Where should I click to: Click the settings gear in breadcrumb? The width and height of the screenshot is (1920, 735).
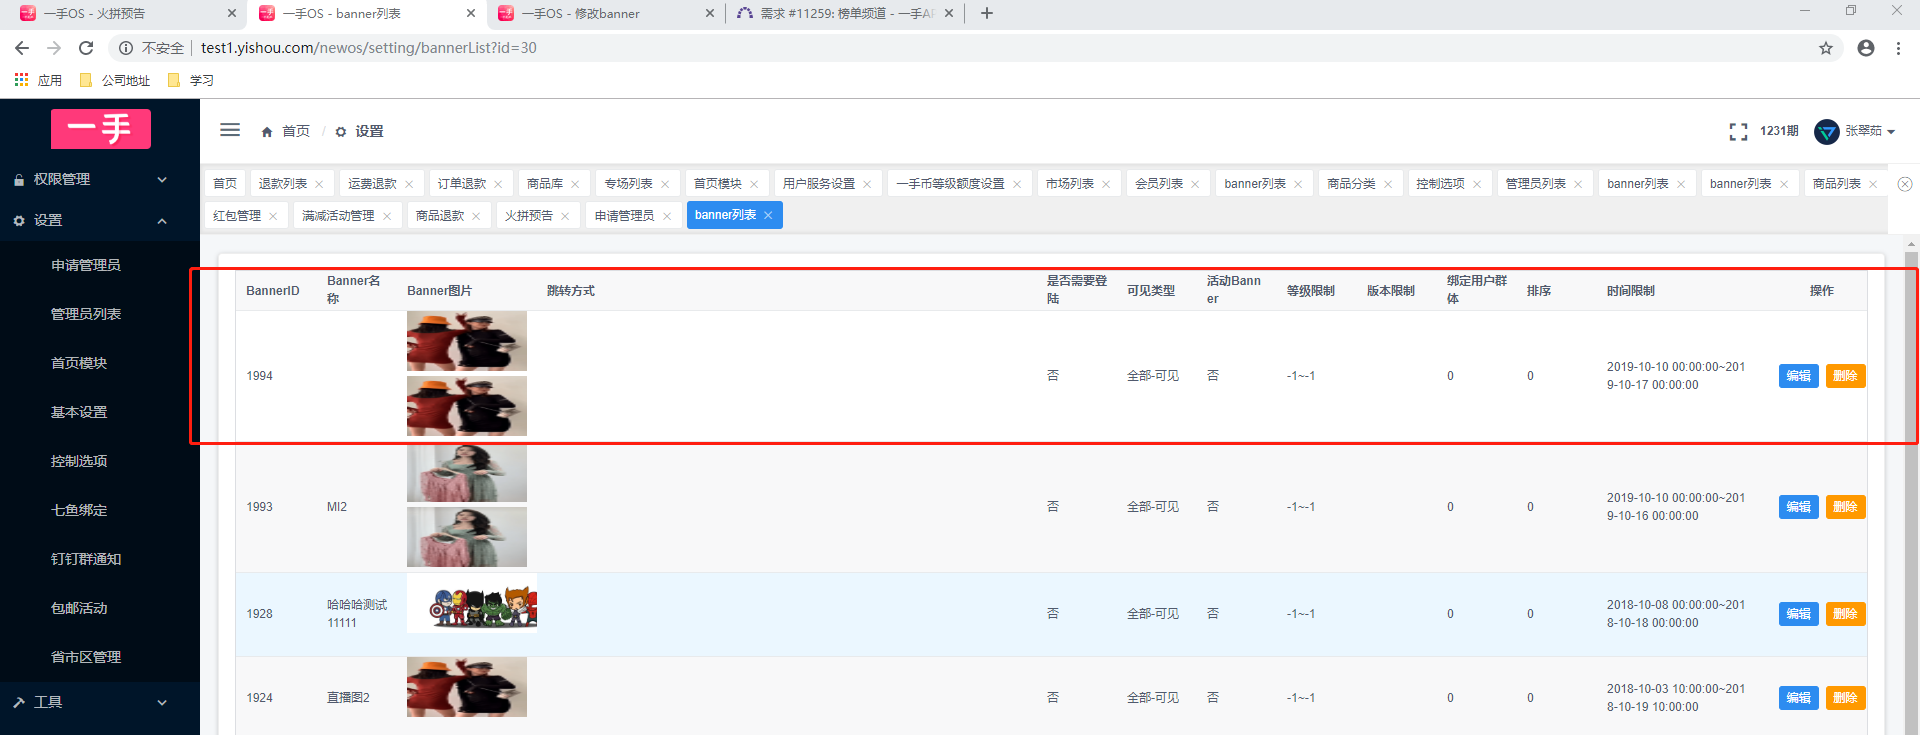coord(341,132)
